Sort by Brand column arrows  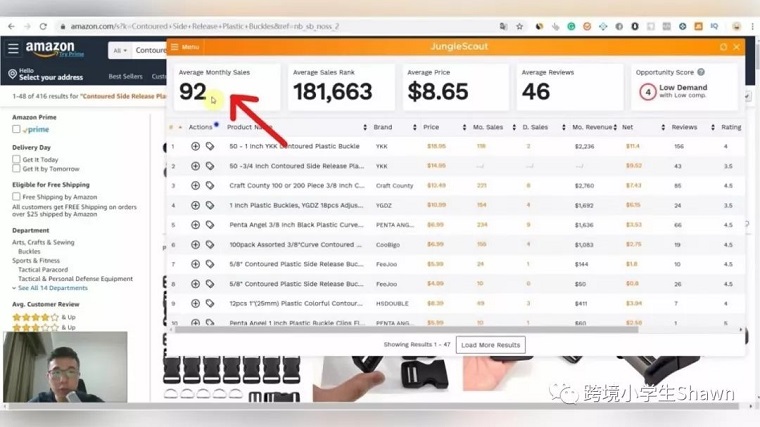[x=414, y=127]
